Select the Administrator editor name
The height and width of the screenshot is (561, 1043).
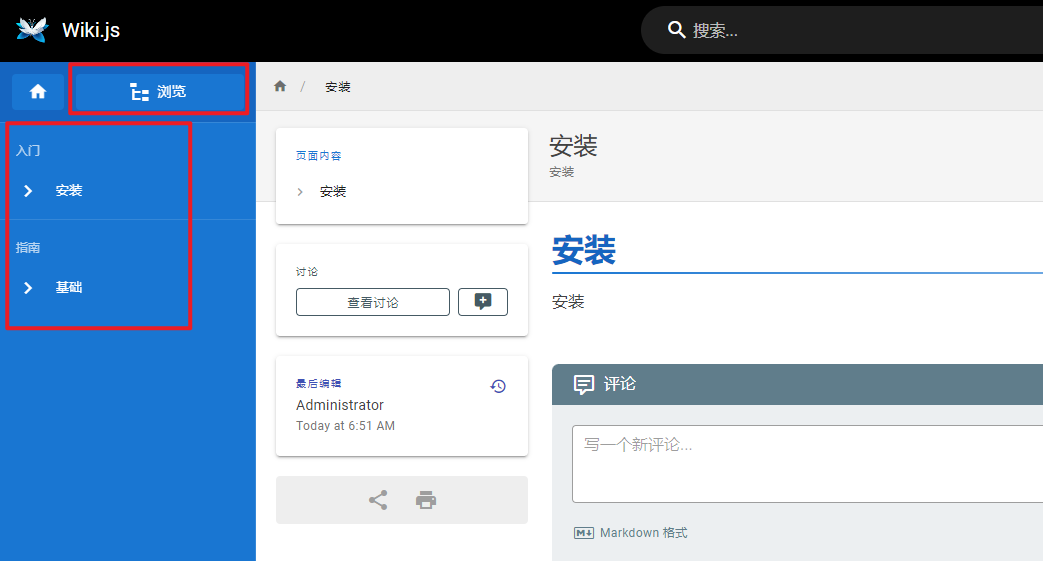[340, 405]
